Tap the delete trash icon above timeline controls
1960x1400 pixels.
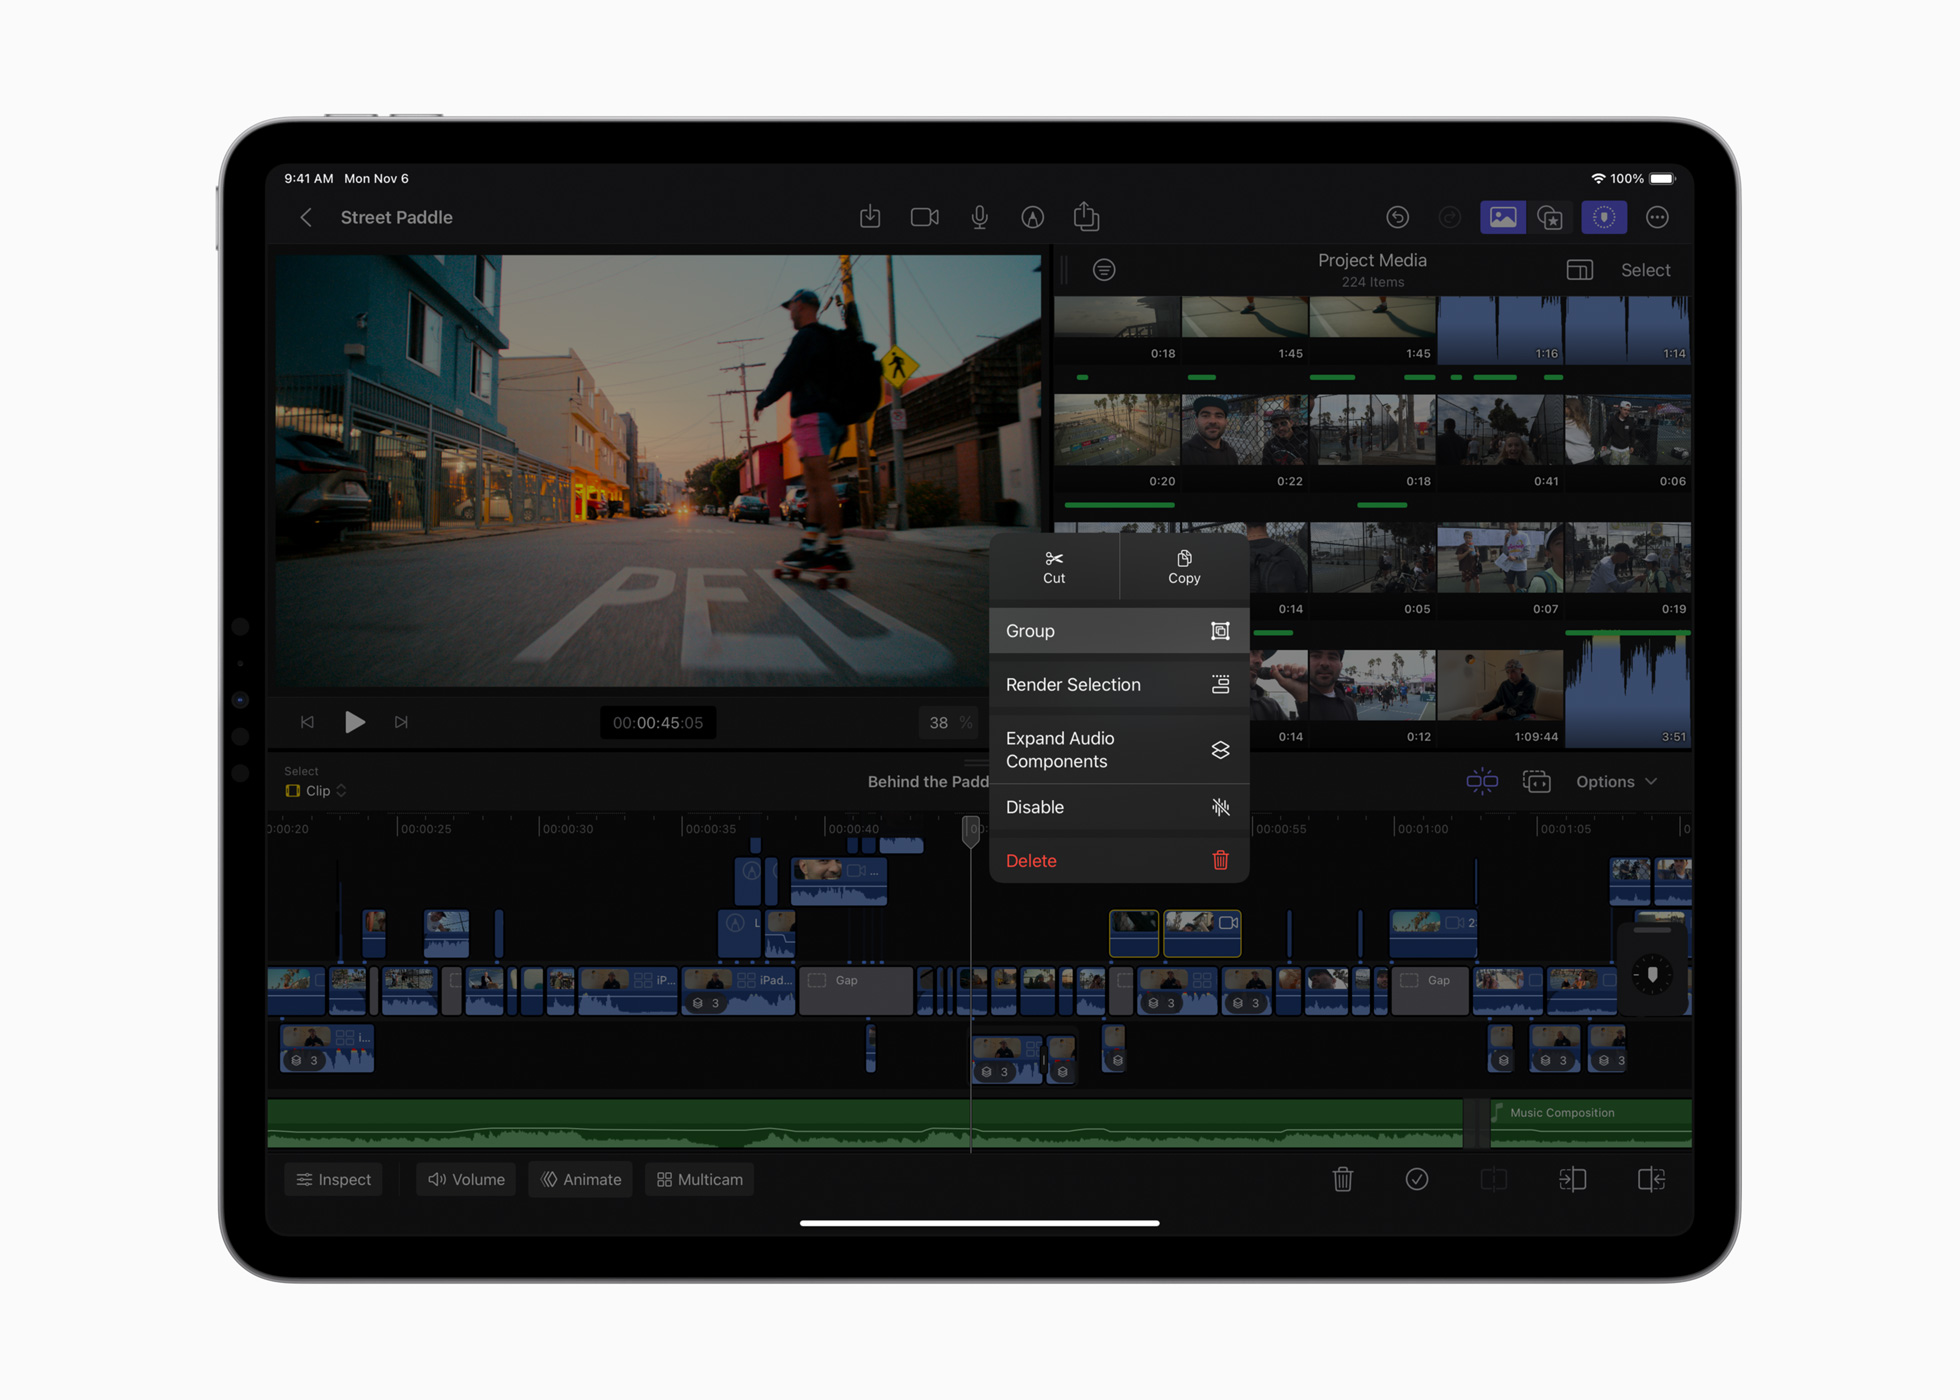click(1343, 1180)
